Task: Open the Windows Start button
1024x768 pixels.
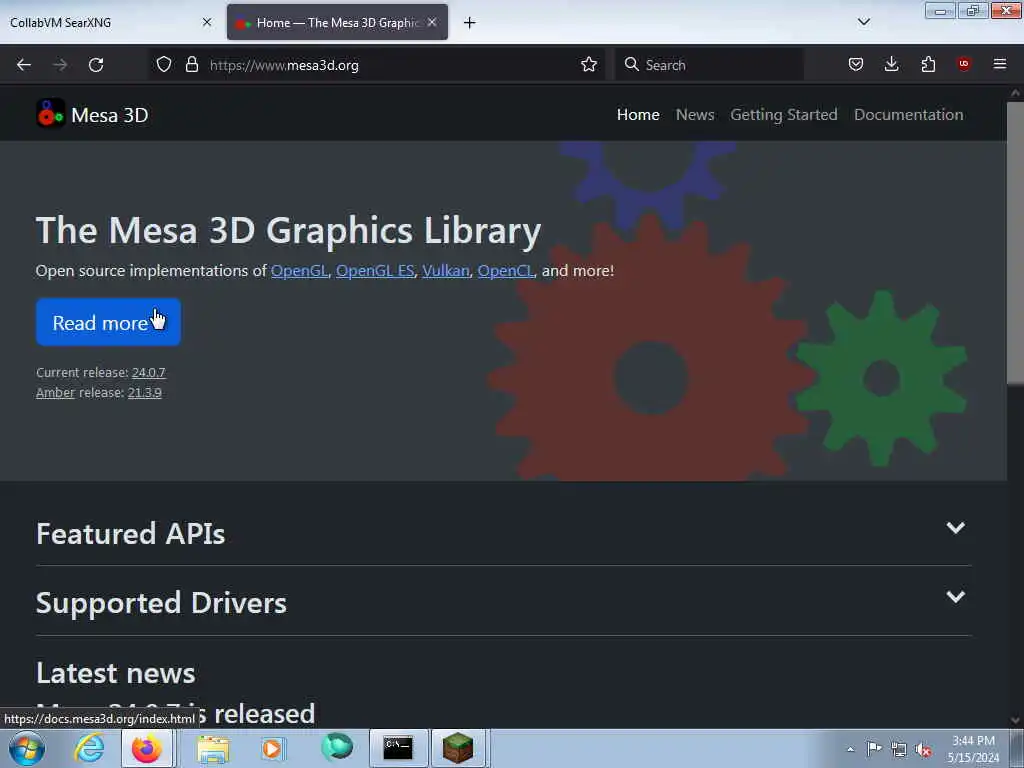Action: coord(27,748)
